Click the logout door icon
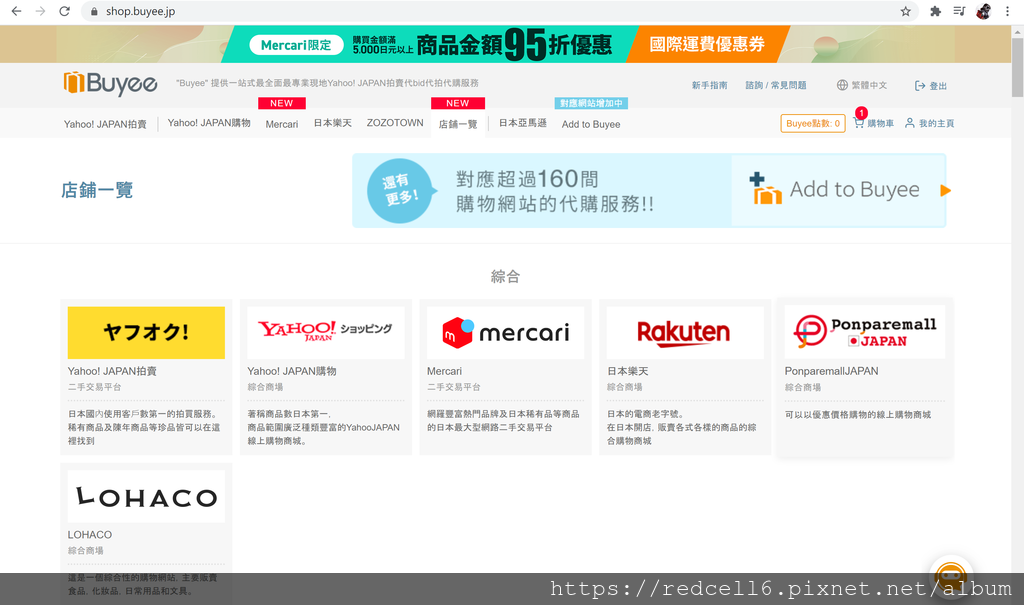 920,86
